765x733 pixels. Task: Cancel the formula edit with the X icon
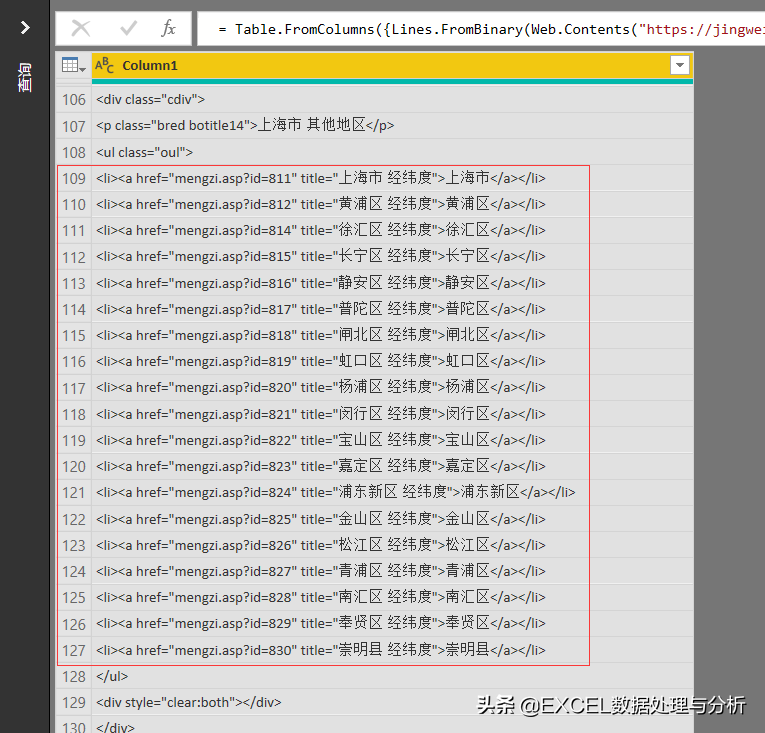click(81, 28)
